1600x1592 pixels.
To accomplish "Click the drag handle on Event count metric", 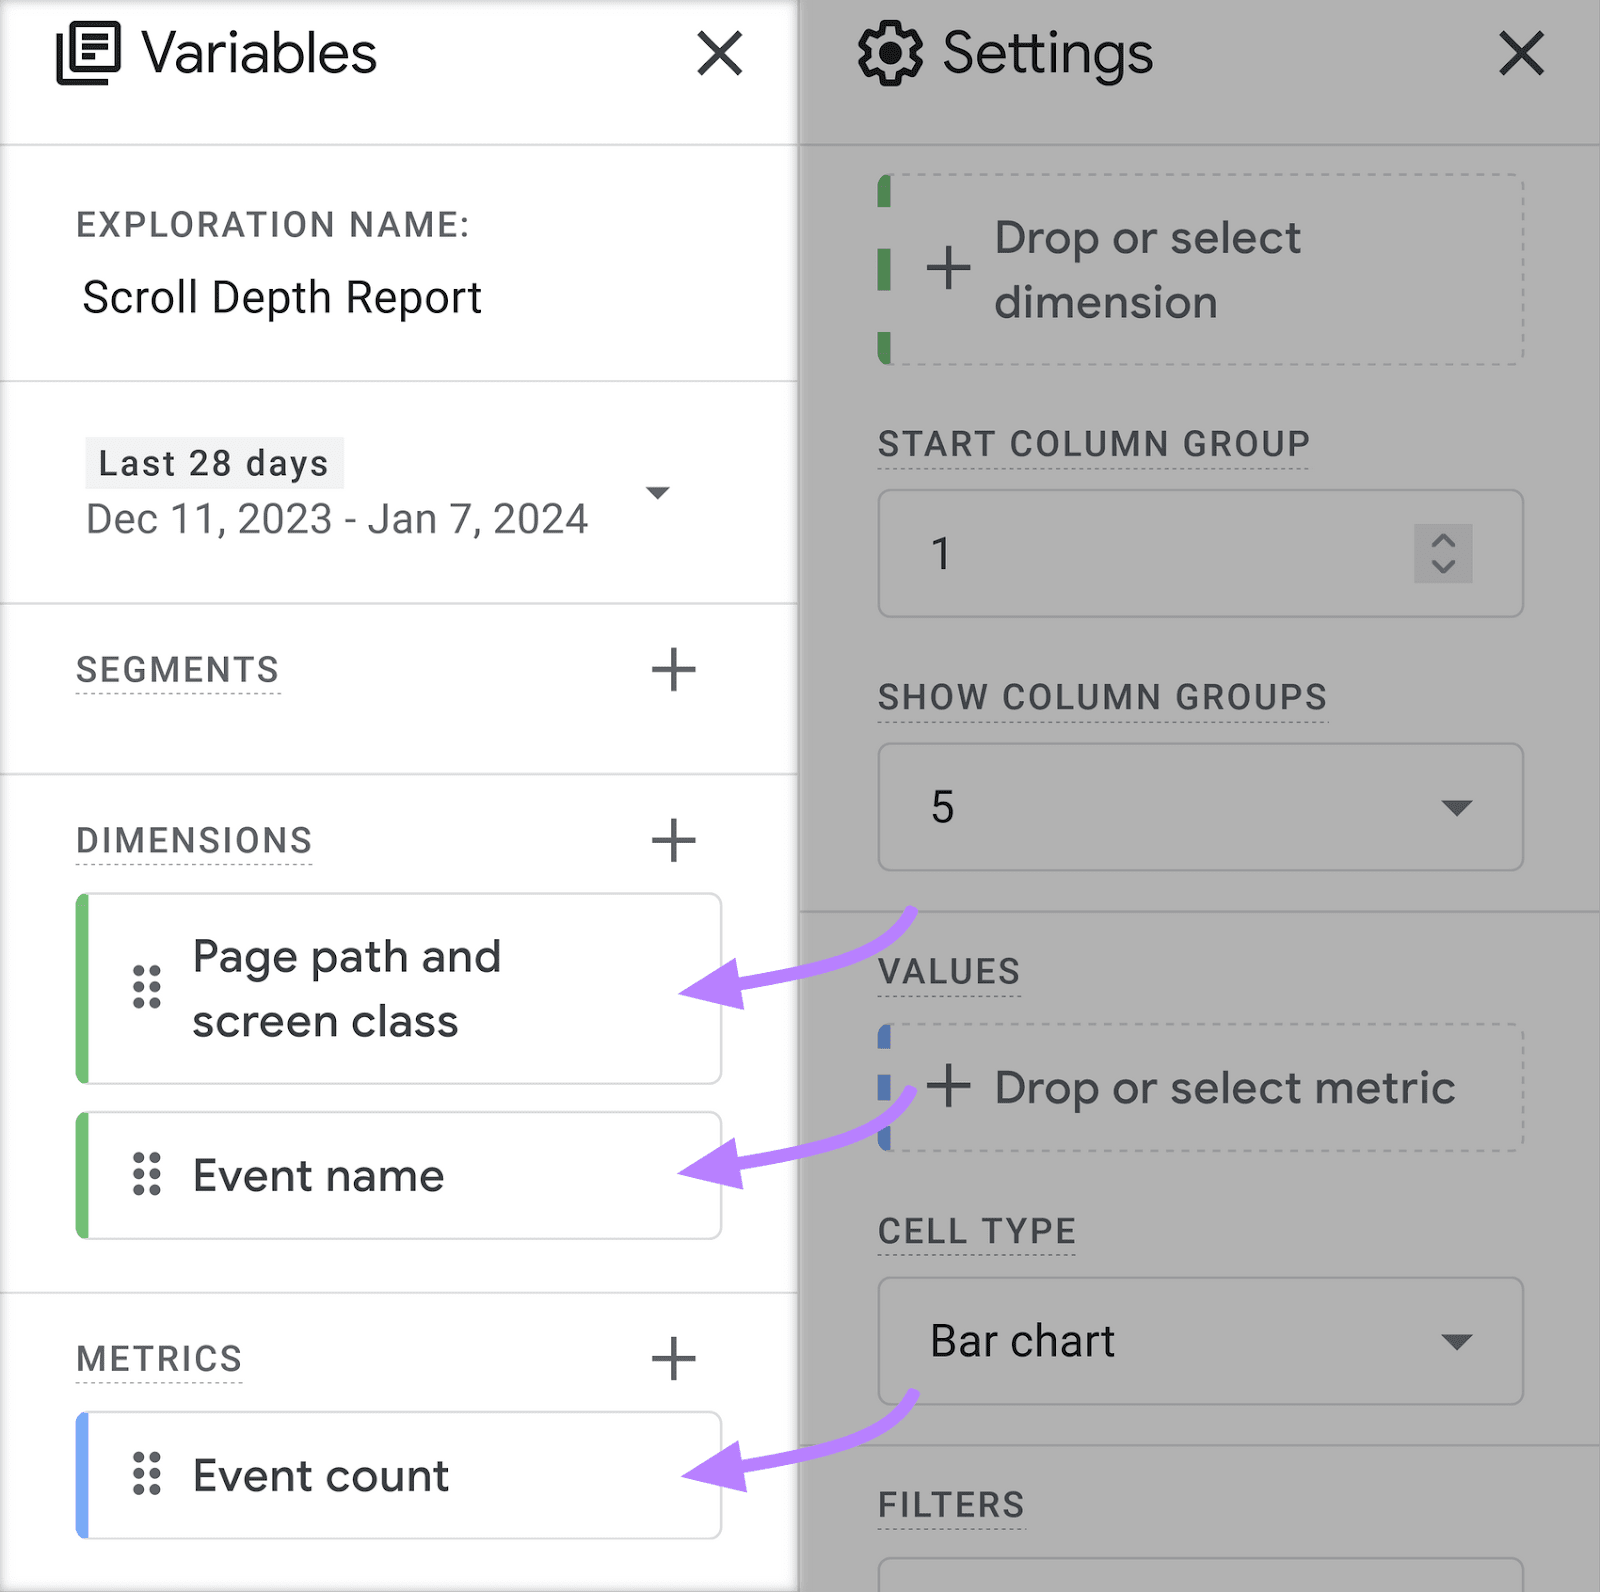I will 146,1475.
